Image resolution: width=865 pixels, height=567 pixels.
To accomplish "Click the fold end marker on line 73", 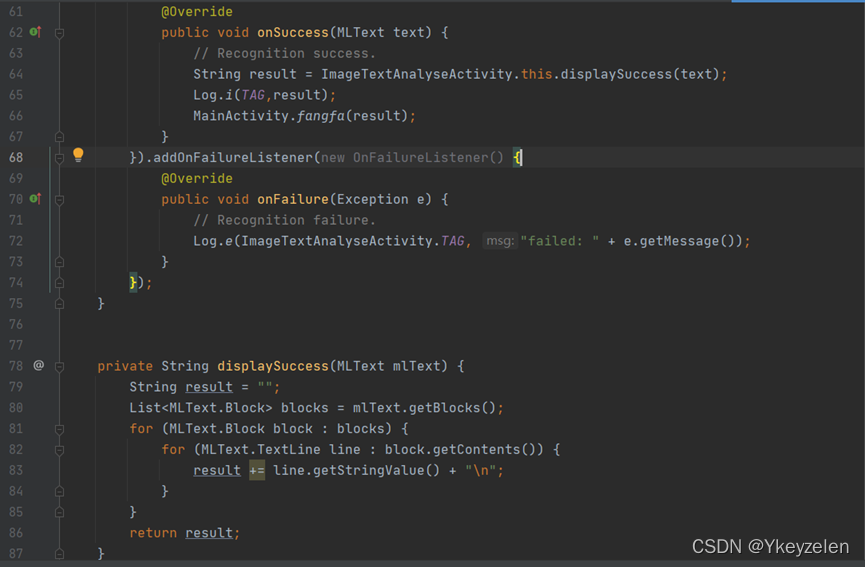I will point(60,262).
